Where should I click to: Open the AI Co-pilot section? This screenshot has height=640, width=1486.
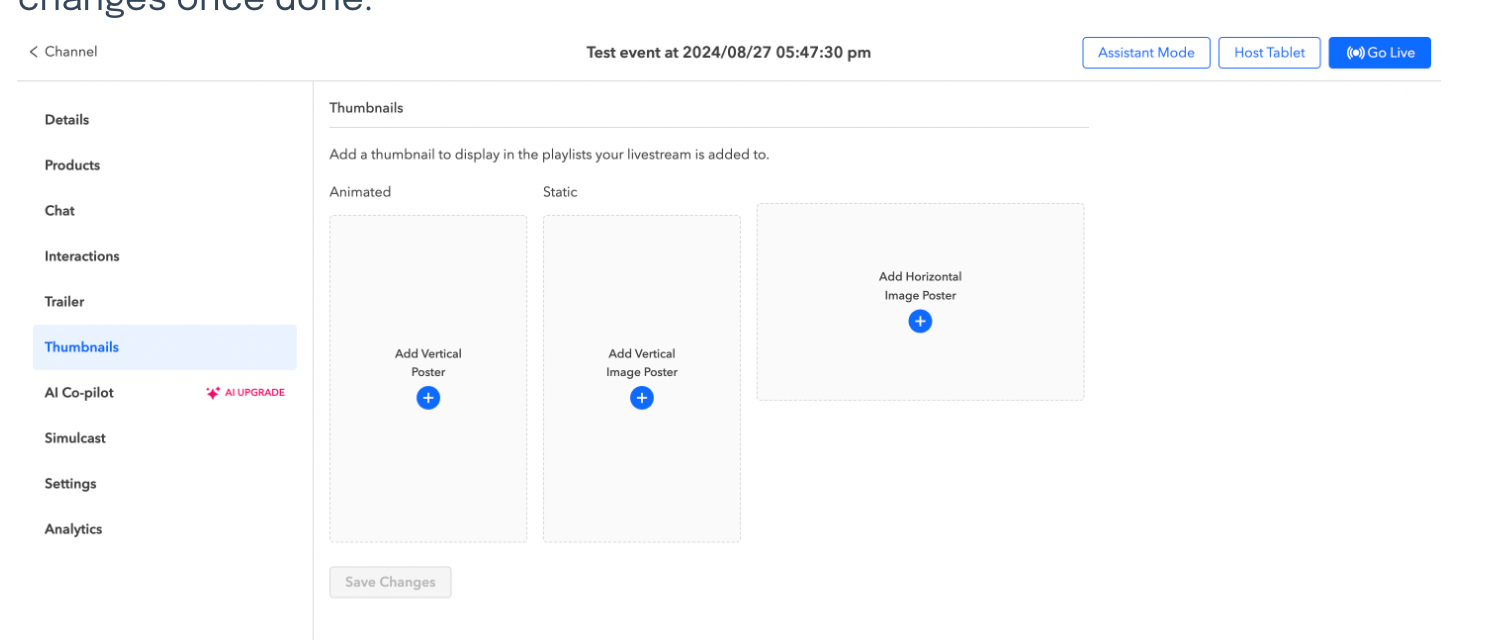[78, 392]
